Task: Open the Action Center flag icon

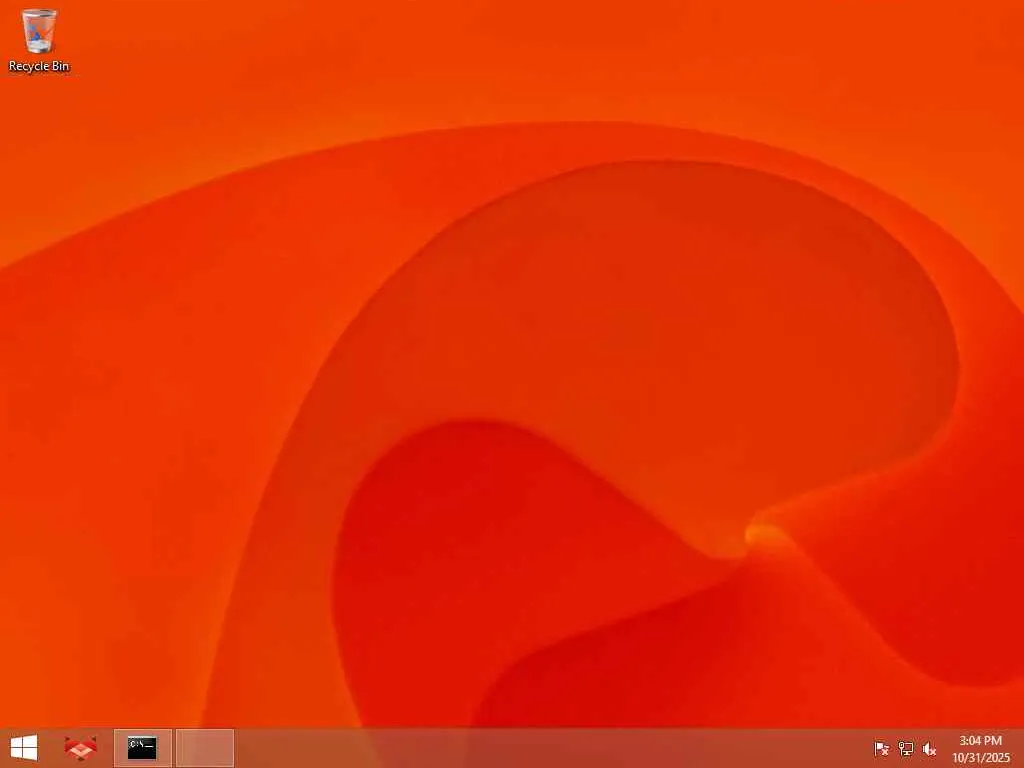Action: point(881,748)
